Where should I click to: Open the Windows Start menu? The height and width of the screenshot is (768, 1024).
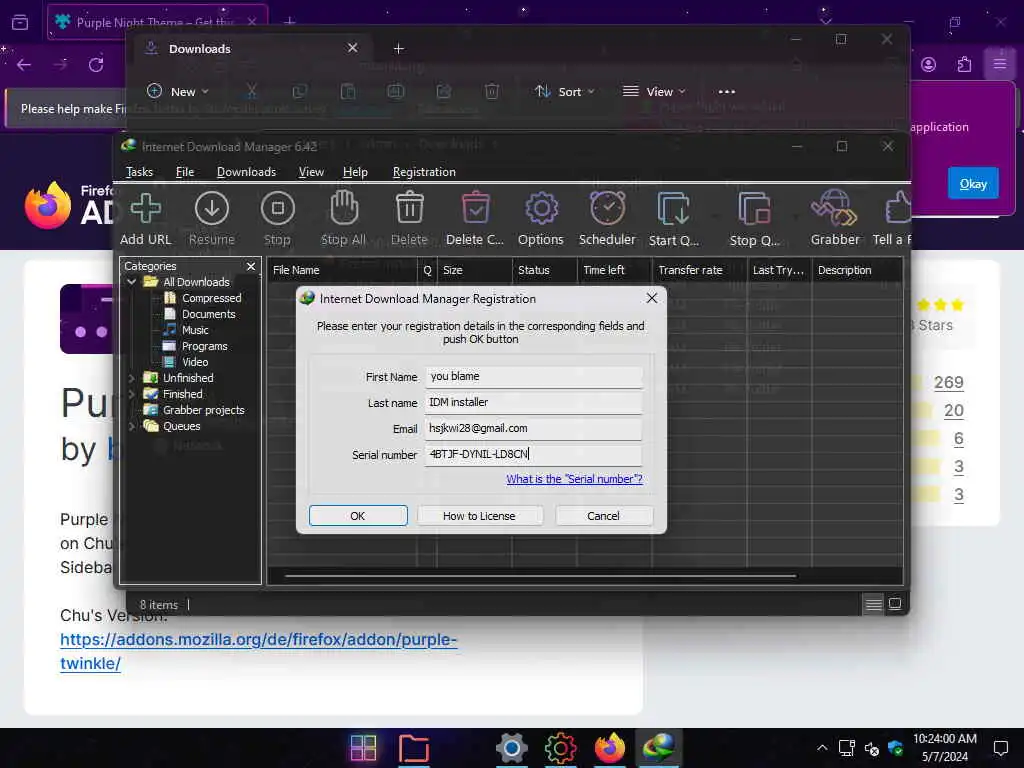[x=363, y=748]
